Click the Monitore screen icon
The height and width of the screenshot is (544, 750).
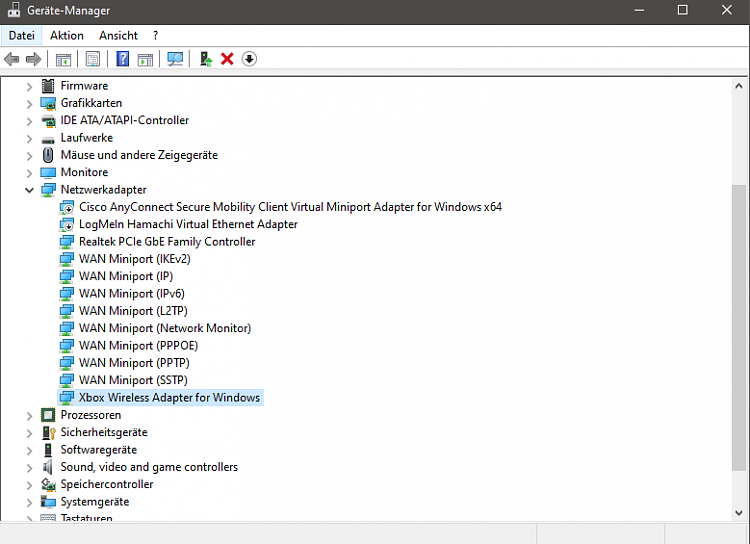tap(48, 172)
